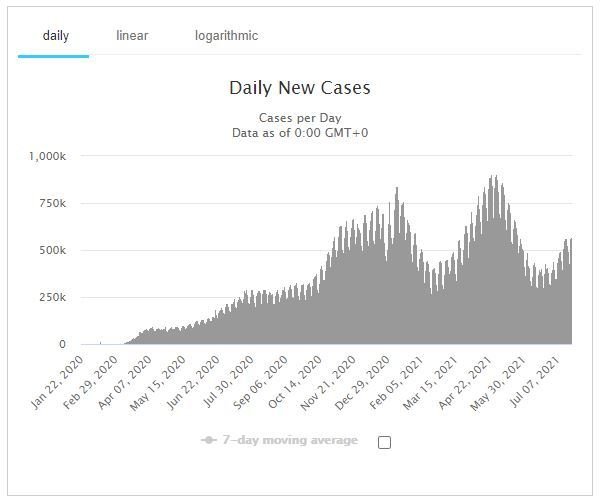Click the Data as of 0:00 GMT+0 text

[300, 132]
